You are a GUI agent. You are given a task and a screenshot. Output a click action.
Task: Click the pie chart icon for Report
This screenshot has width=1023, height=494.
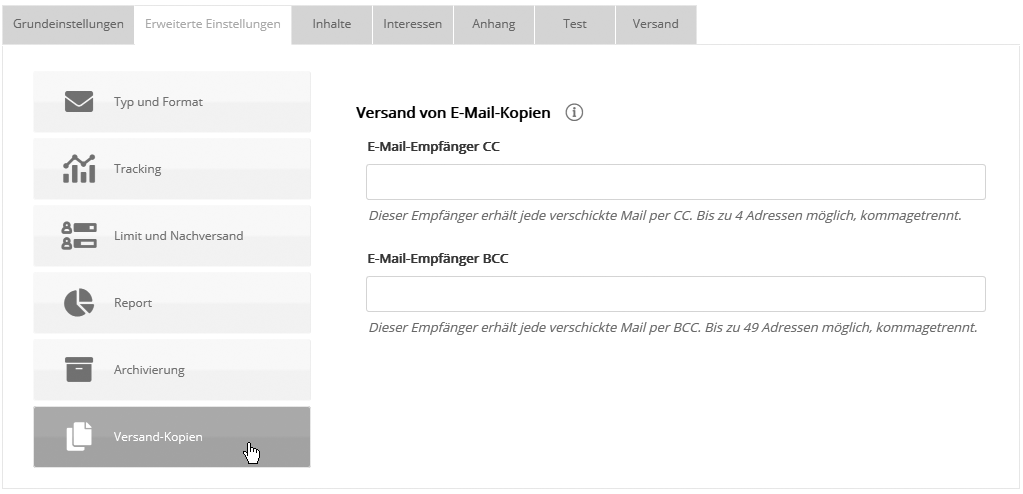coord(79,303)
